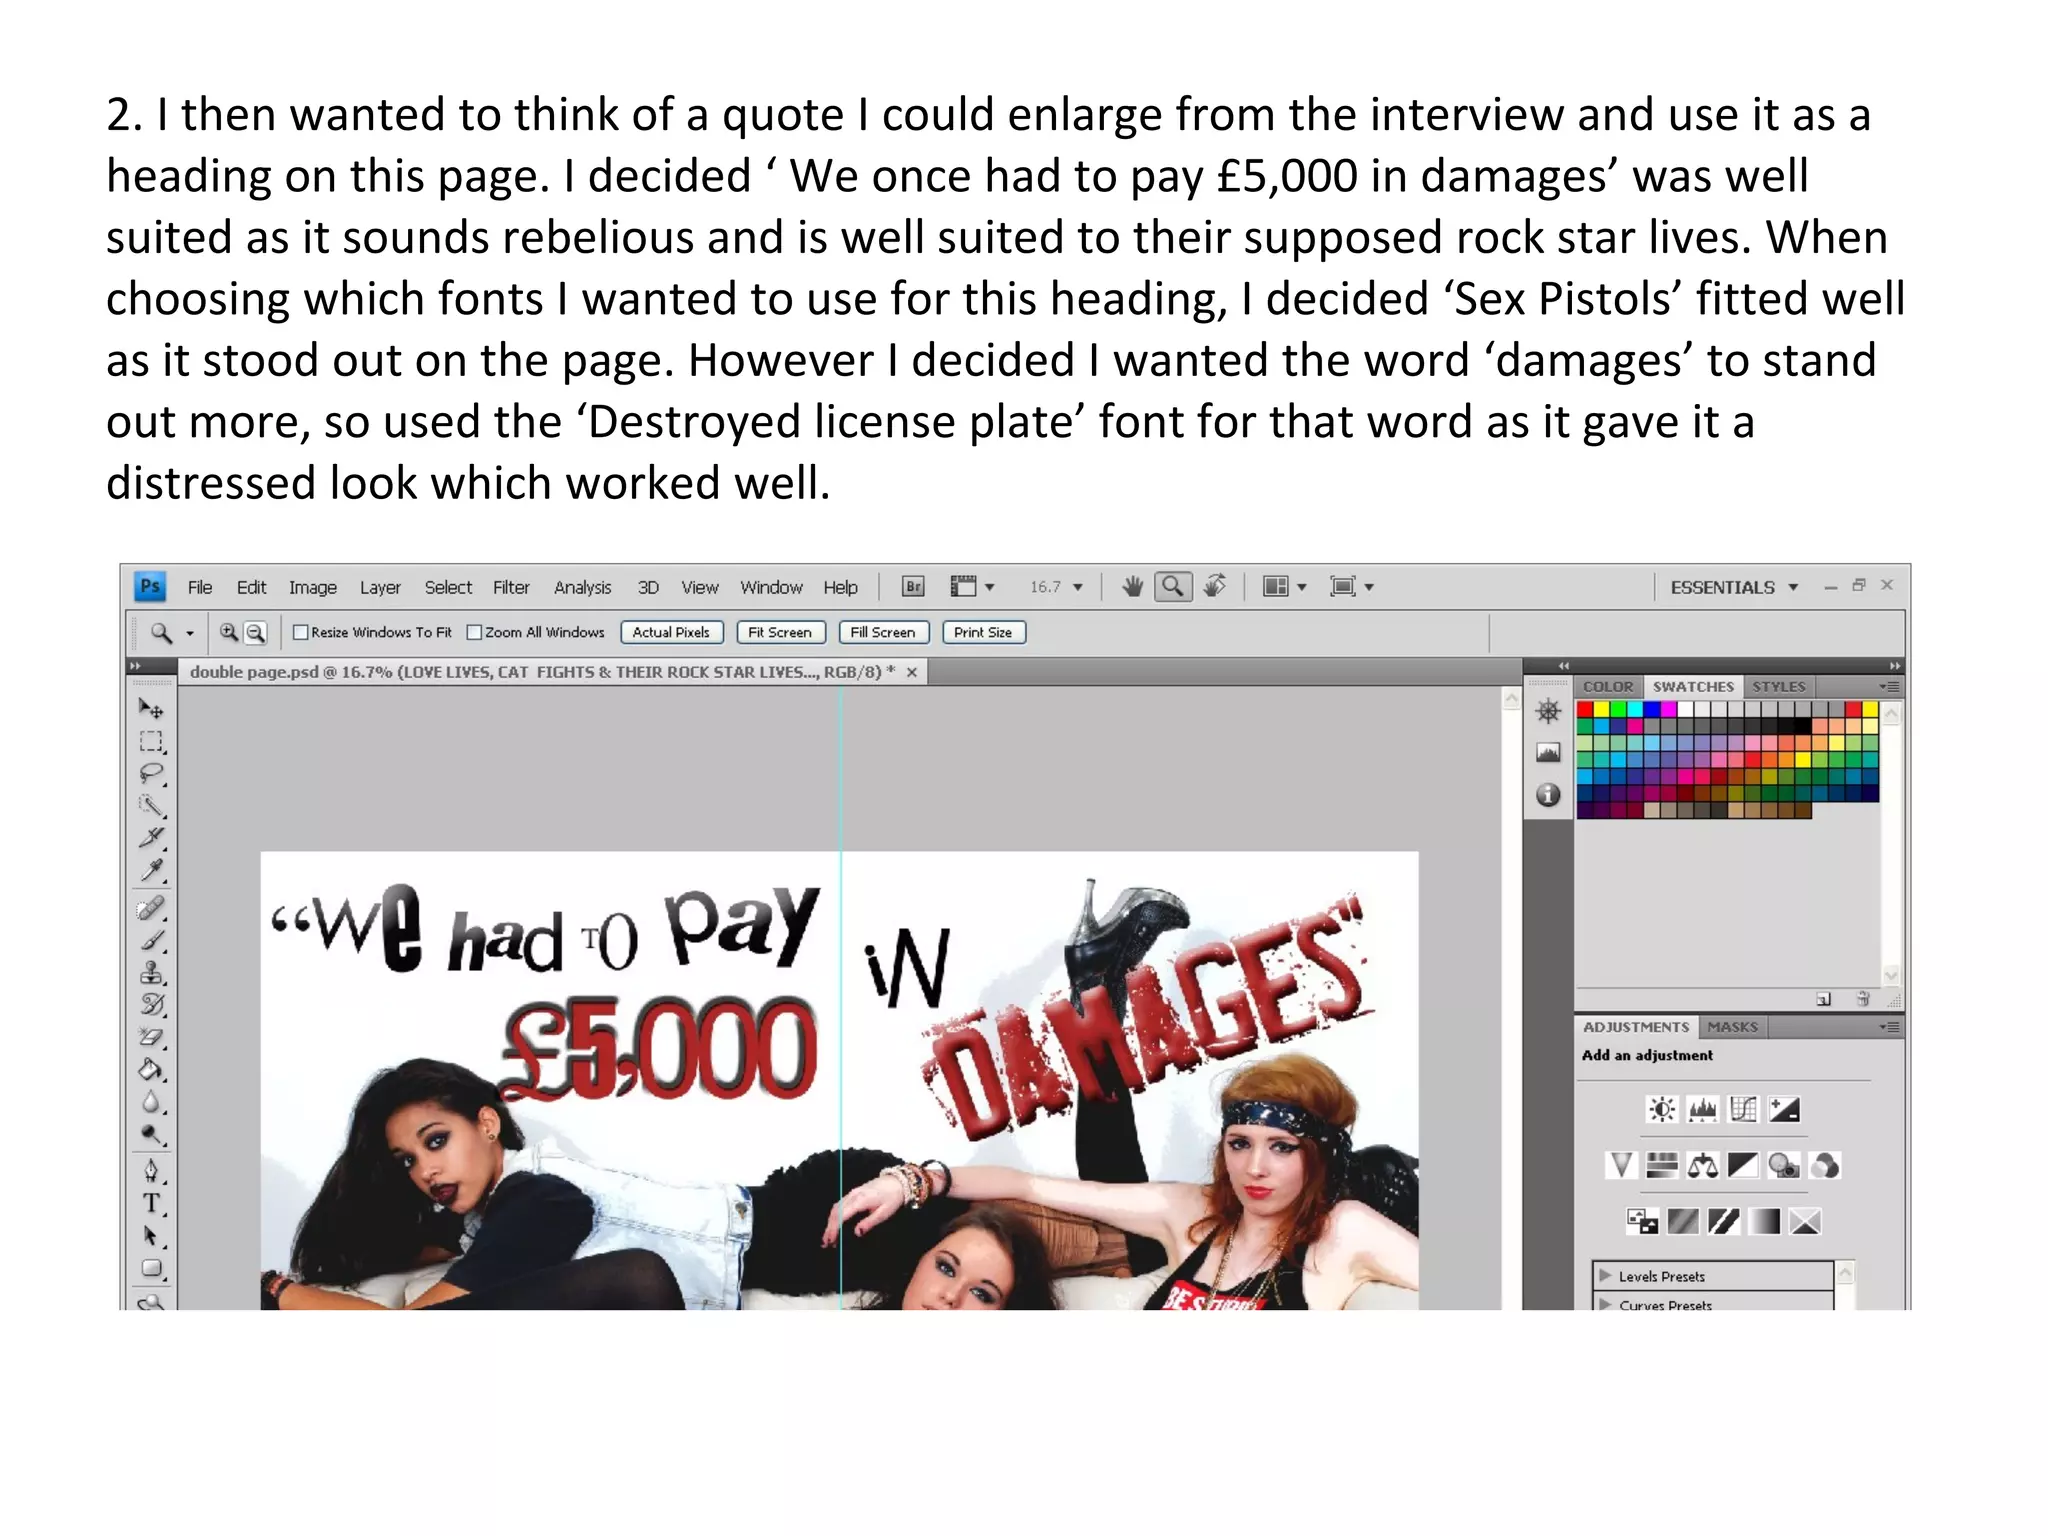This screenshot has width=2048, height=1536.
Task: Launch Adobe Bridge from Br icon
Action: [912, 587]
